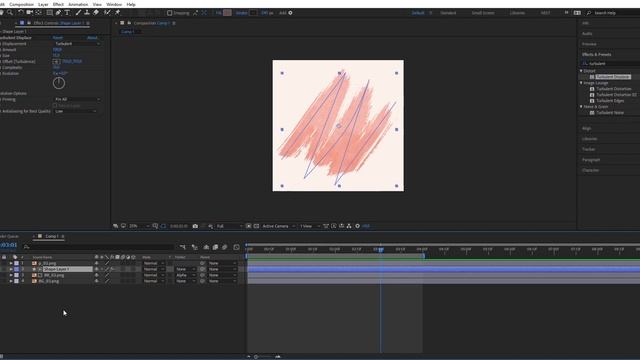Click the Draft 3D icon in timeline

click(x=195, y=247)
